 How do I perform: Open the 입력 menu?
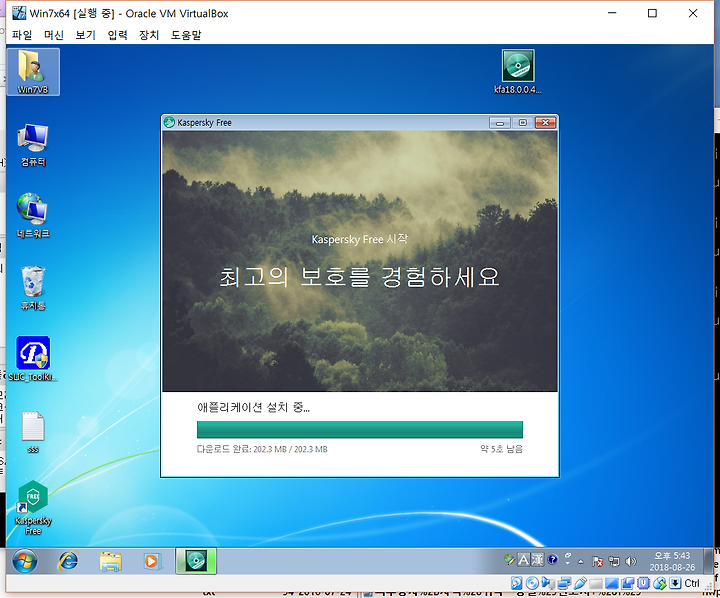(117, 35)
